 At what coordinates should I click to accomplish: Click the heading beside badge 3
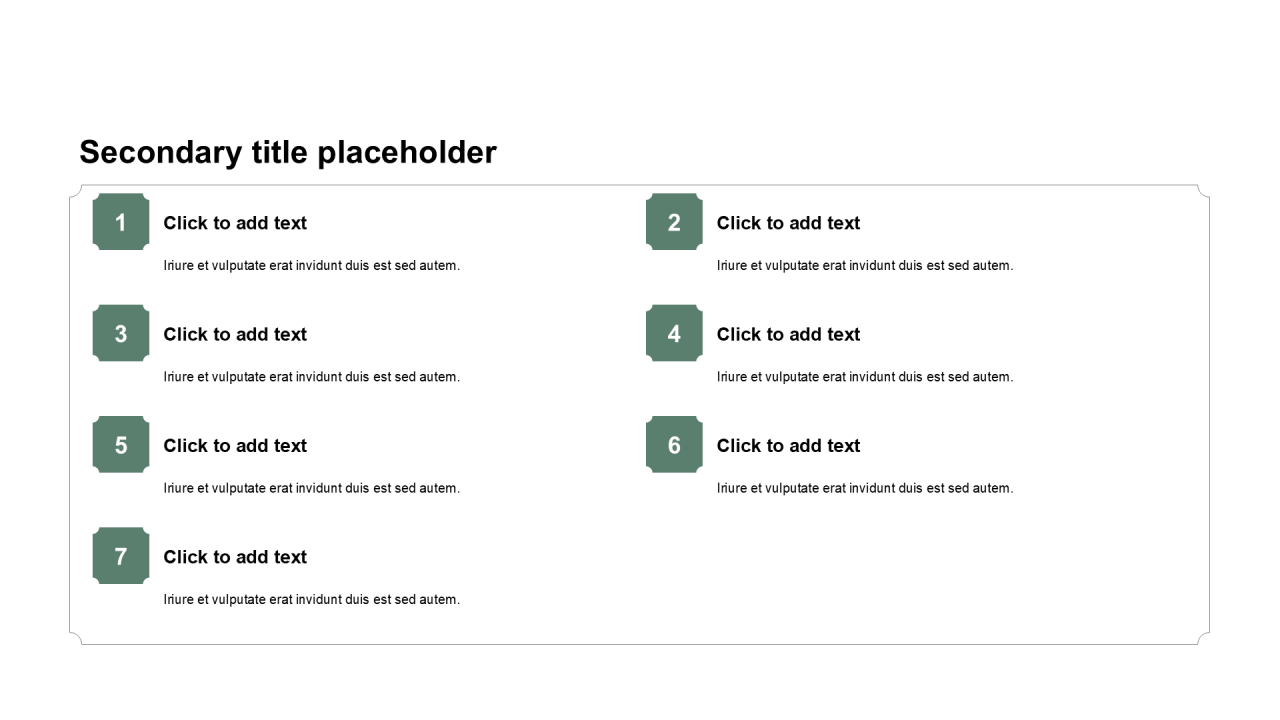click(x=235, y=334)
